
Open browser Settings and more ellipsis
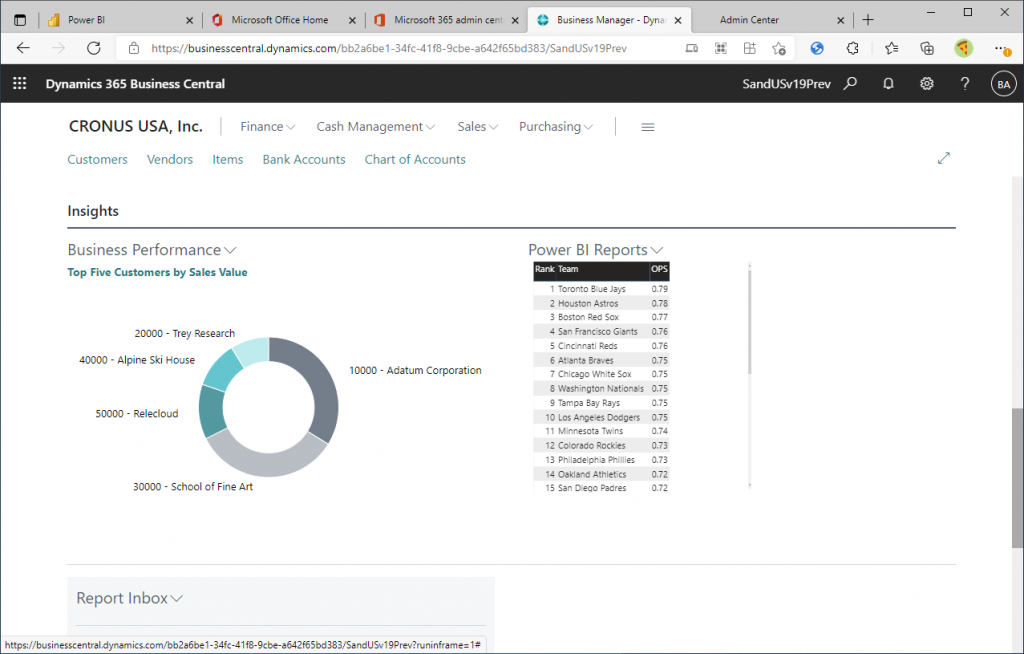1002,48
